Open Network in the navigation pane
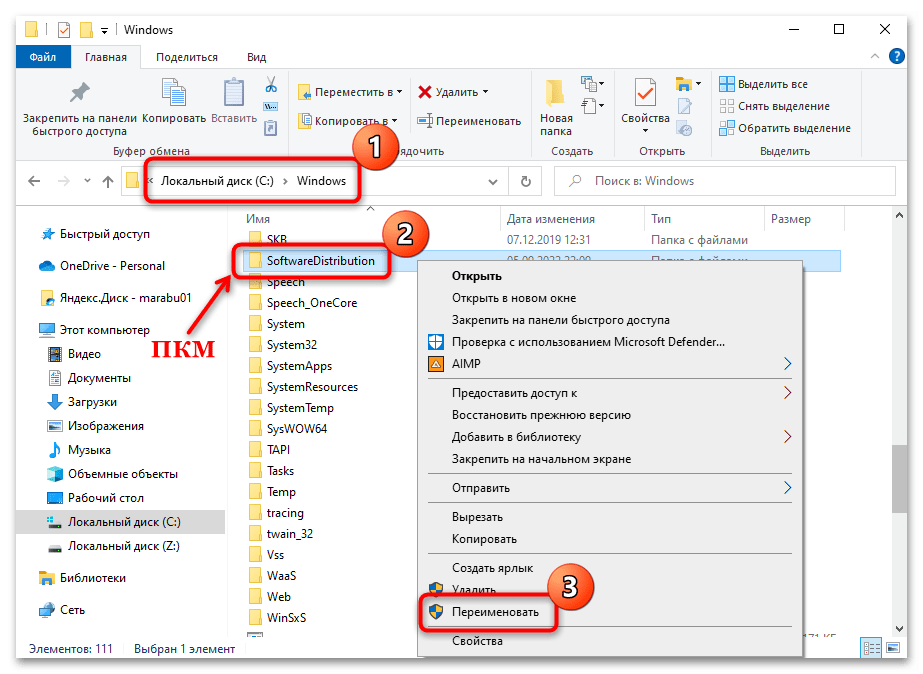This screenshot has width=923, height=674. click(62, 610)
